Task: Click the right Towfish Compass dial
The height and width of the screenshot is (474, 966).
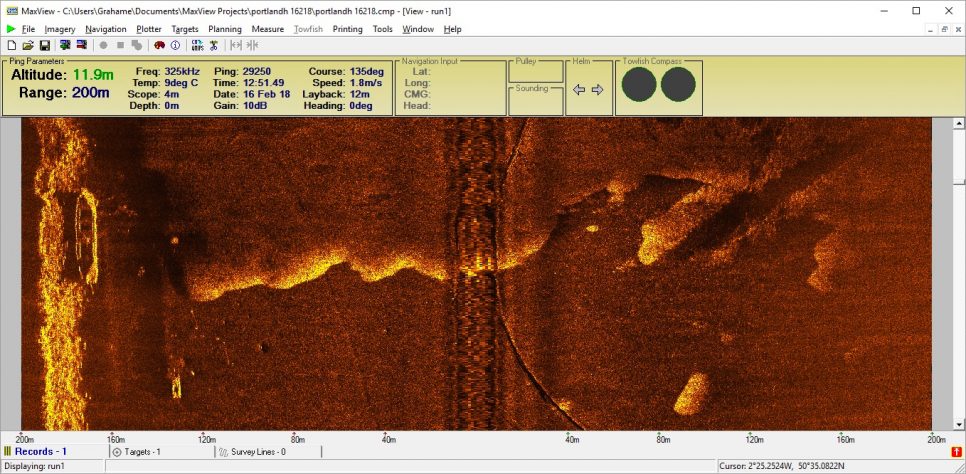Action: coord(678,84)
